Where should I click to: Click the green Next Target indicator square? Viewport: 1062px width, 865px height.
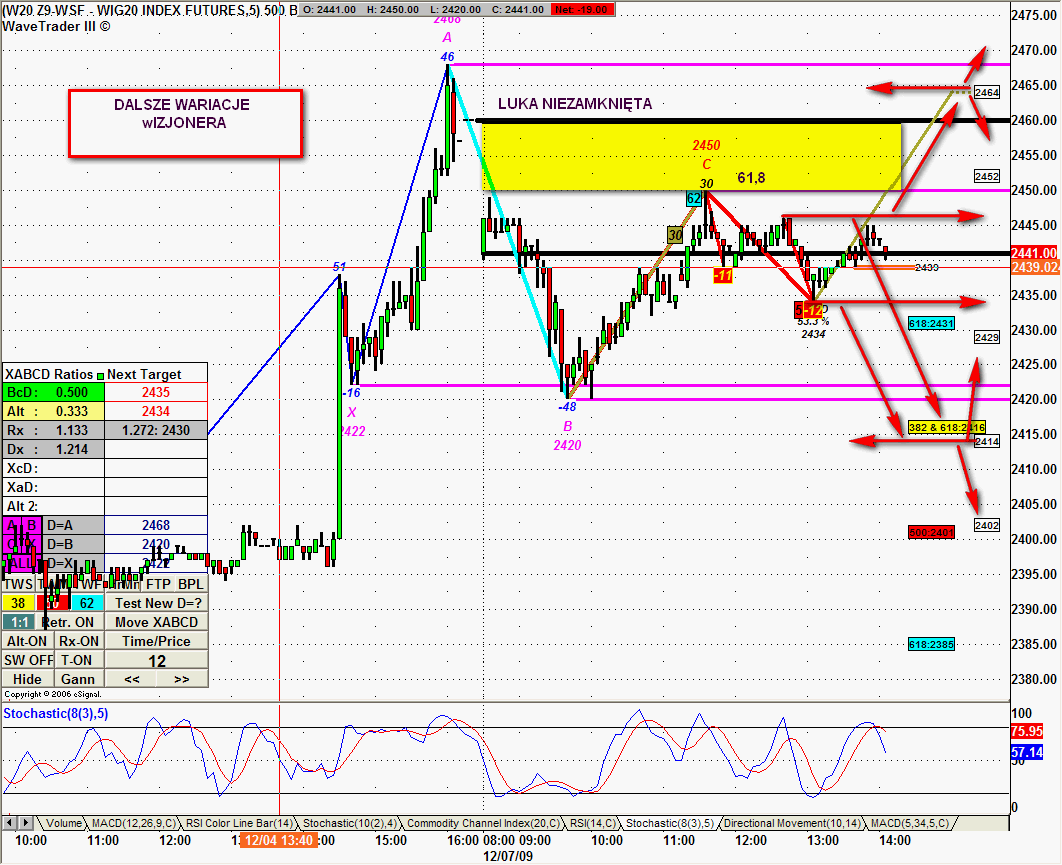pyautogui.click(x=101, y=375)
